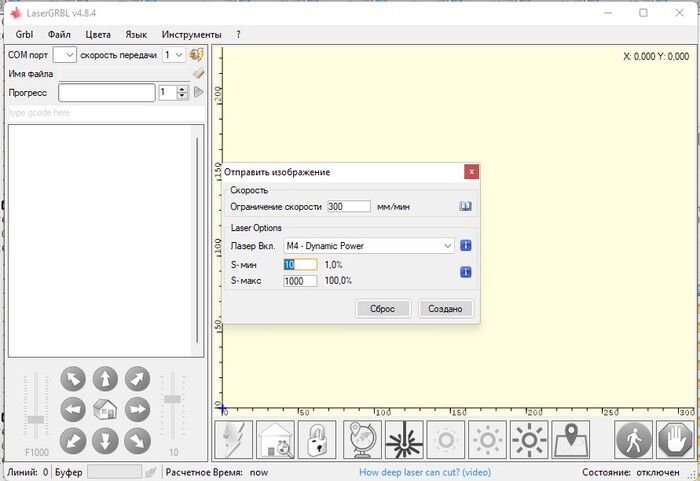
Task: Click the open file icon beside Имя файла
Action: click(x=198, y=73)
